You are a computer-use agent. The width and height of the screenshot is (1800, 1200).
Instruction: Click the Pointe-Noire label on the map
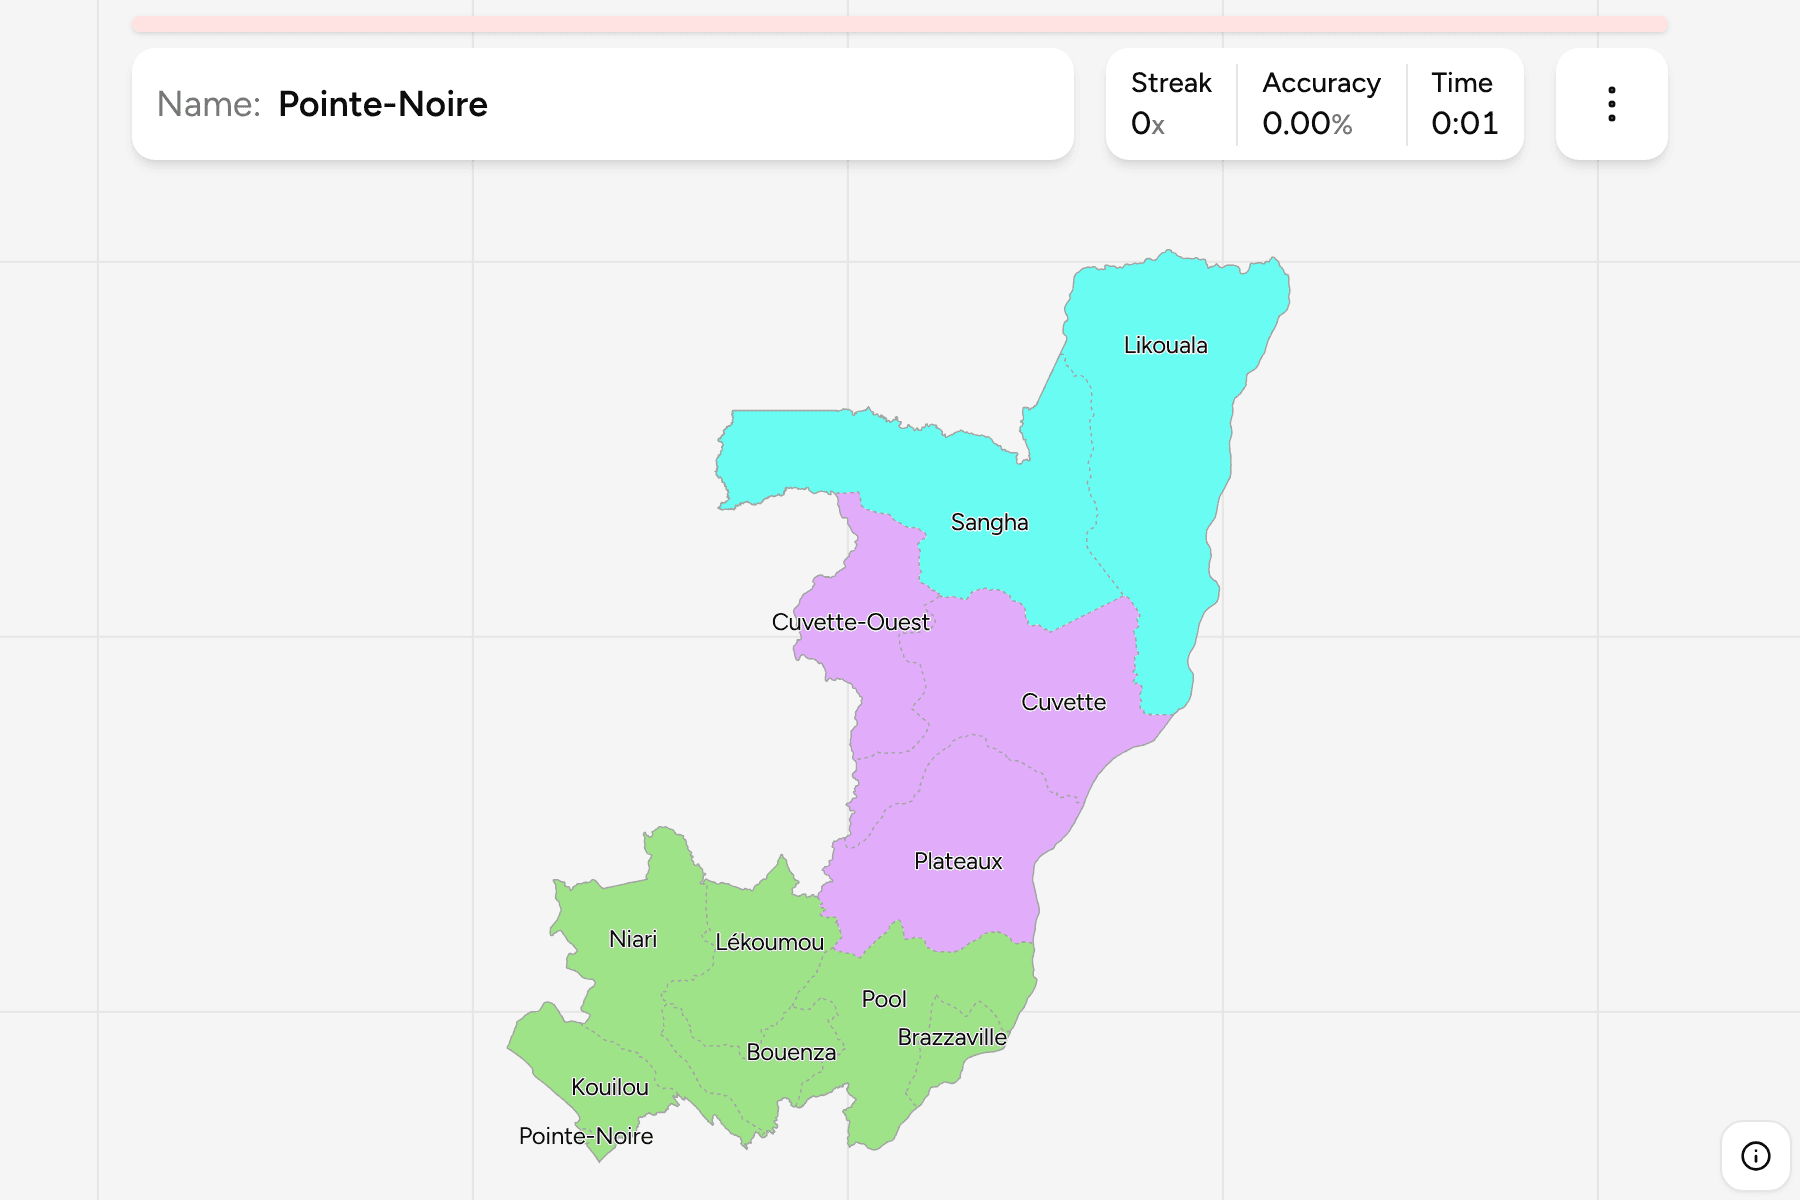(x=586, y=1136)
